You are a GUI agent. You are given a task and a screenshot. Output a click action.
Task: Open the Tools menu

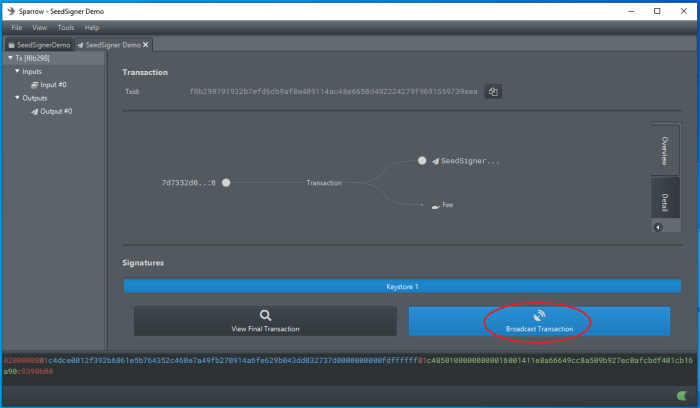pos(66,28)
